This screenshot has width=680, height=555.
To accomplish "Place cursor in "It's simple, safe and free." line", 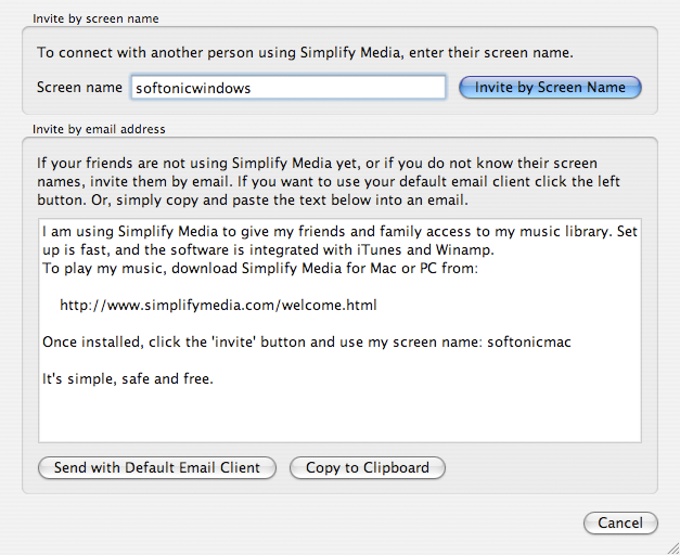I will pos(128,379).
